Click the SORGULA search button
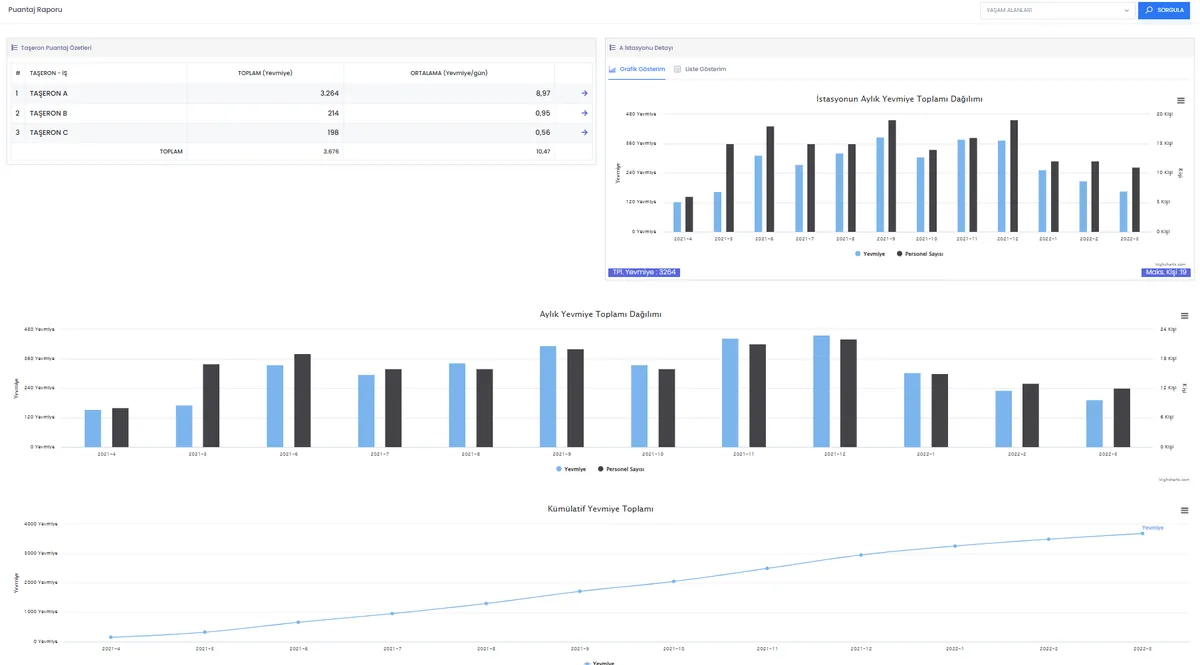The image size is (1200, 665). tap(1164, 11)
